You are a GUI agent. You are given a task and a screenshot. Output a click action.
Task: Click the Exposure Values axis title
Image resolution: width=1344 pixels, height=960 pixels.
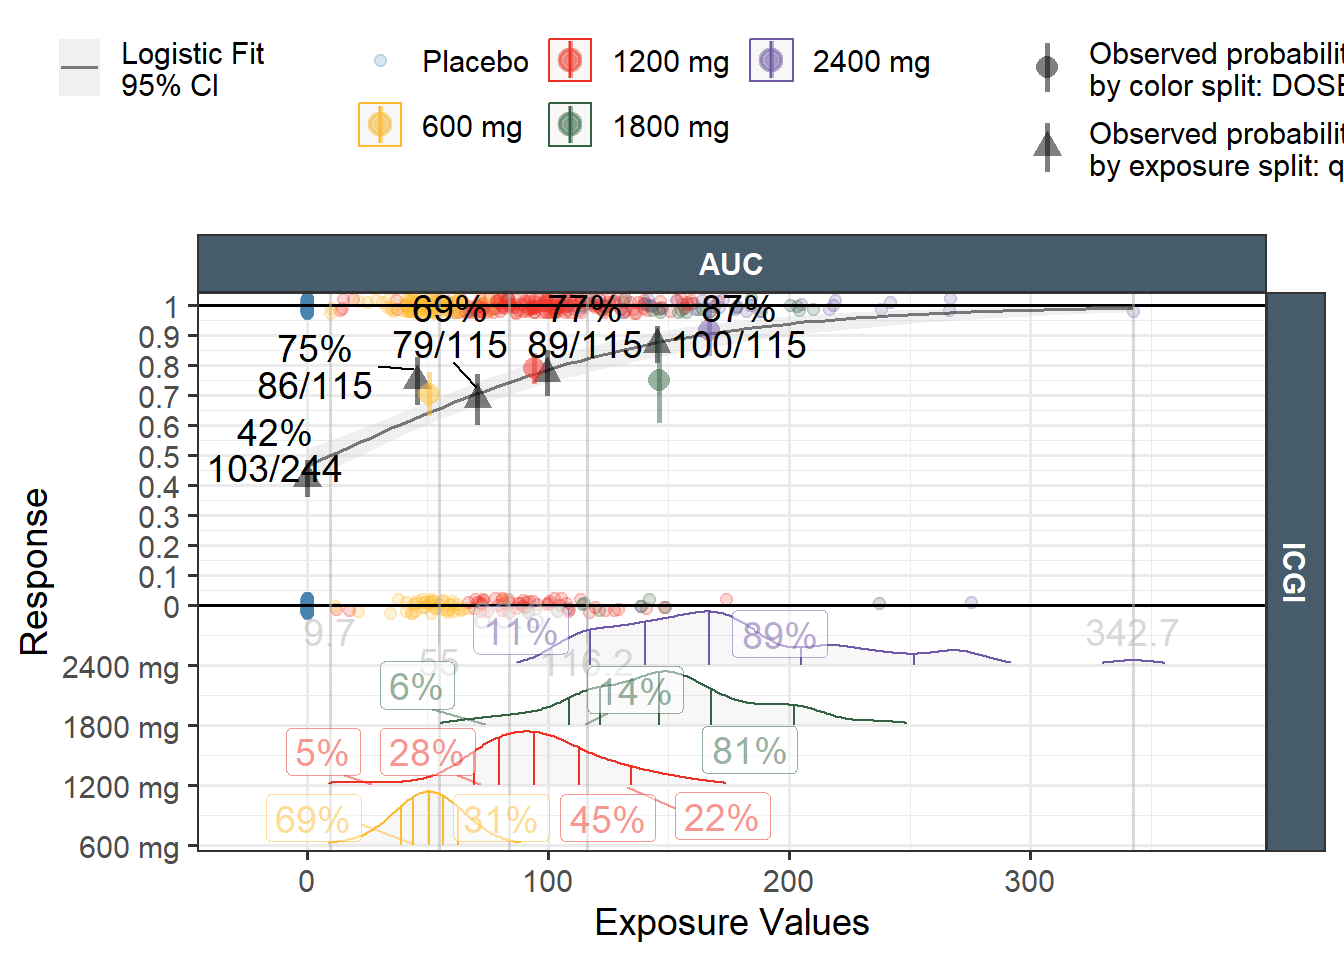click(731, 922)
